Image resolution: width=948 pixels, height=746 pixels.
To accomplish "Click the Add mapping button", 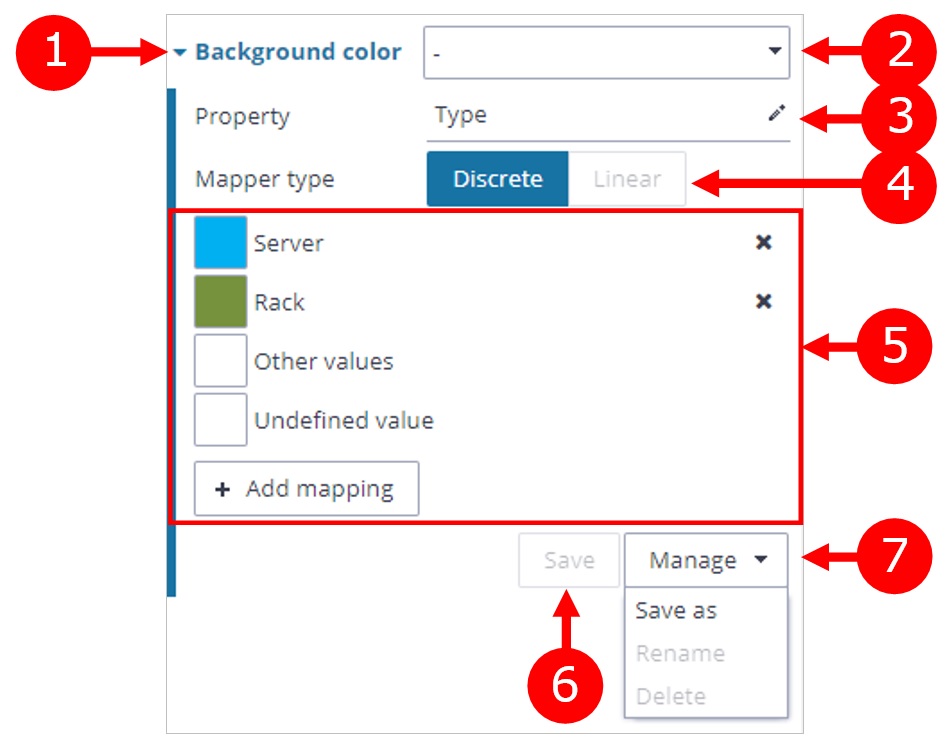I will [306, 489].
